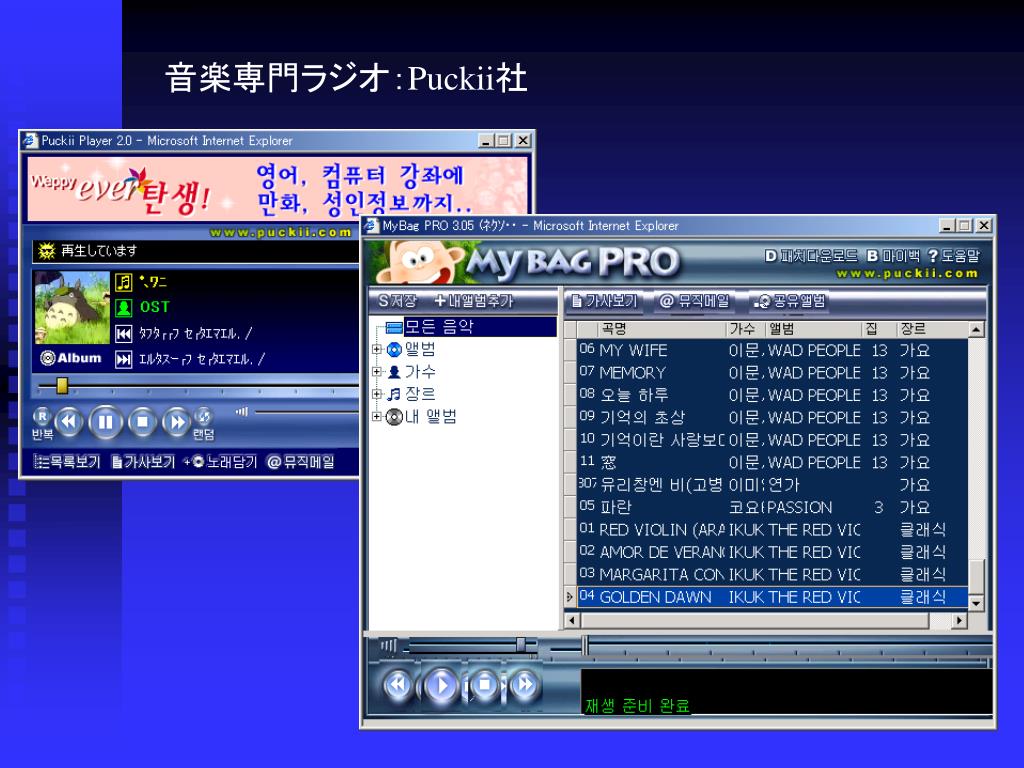
Task: Click the music note song title icon
Action: (x=123, y=282)
